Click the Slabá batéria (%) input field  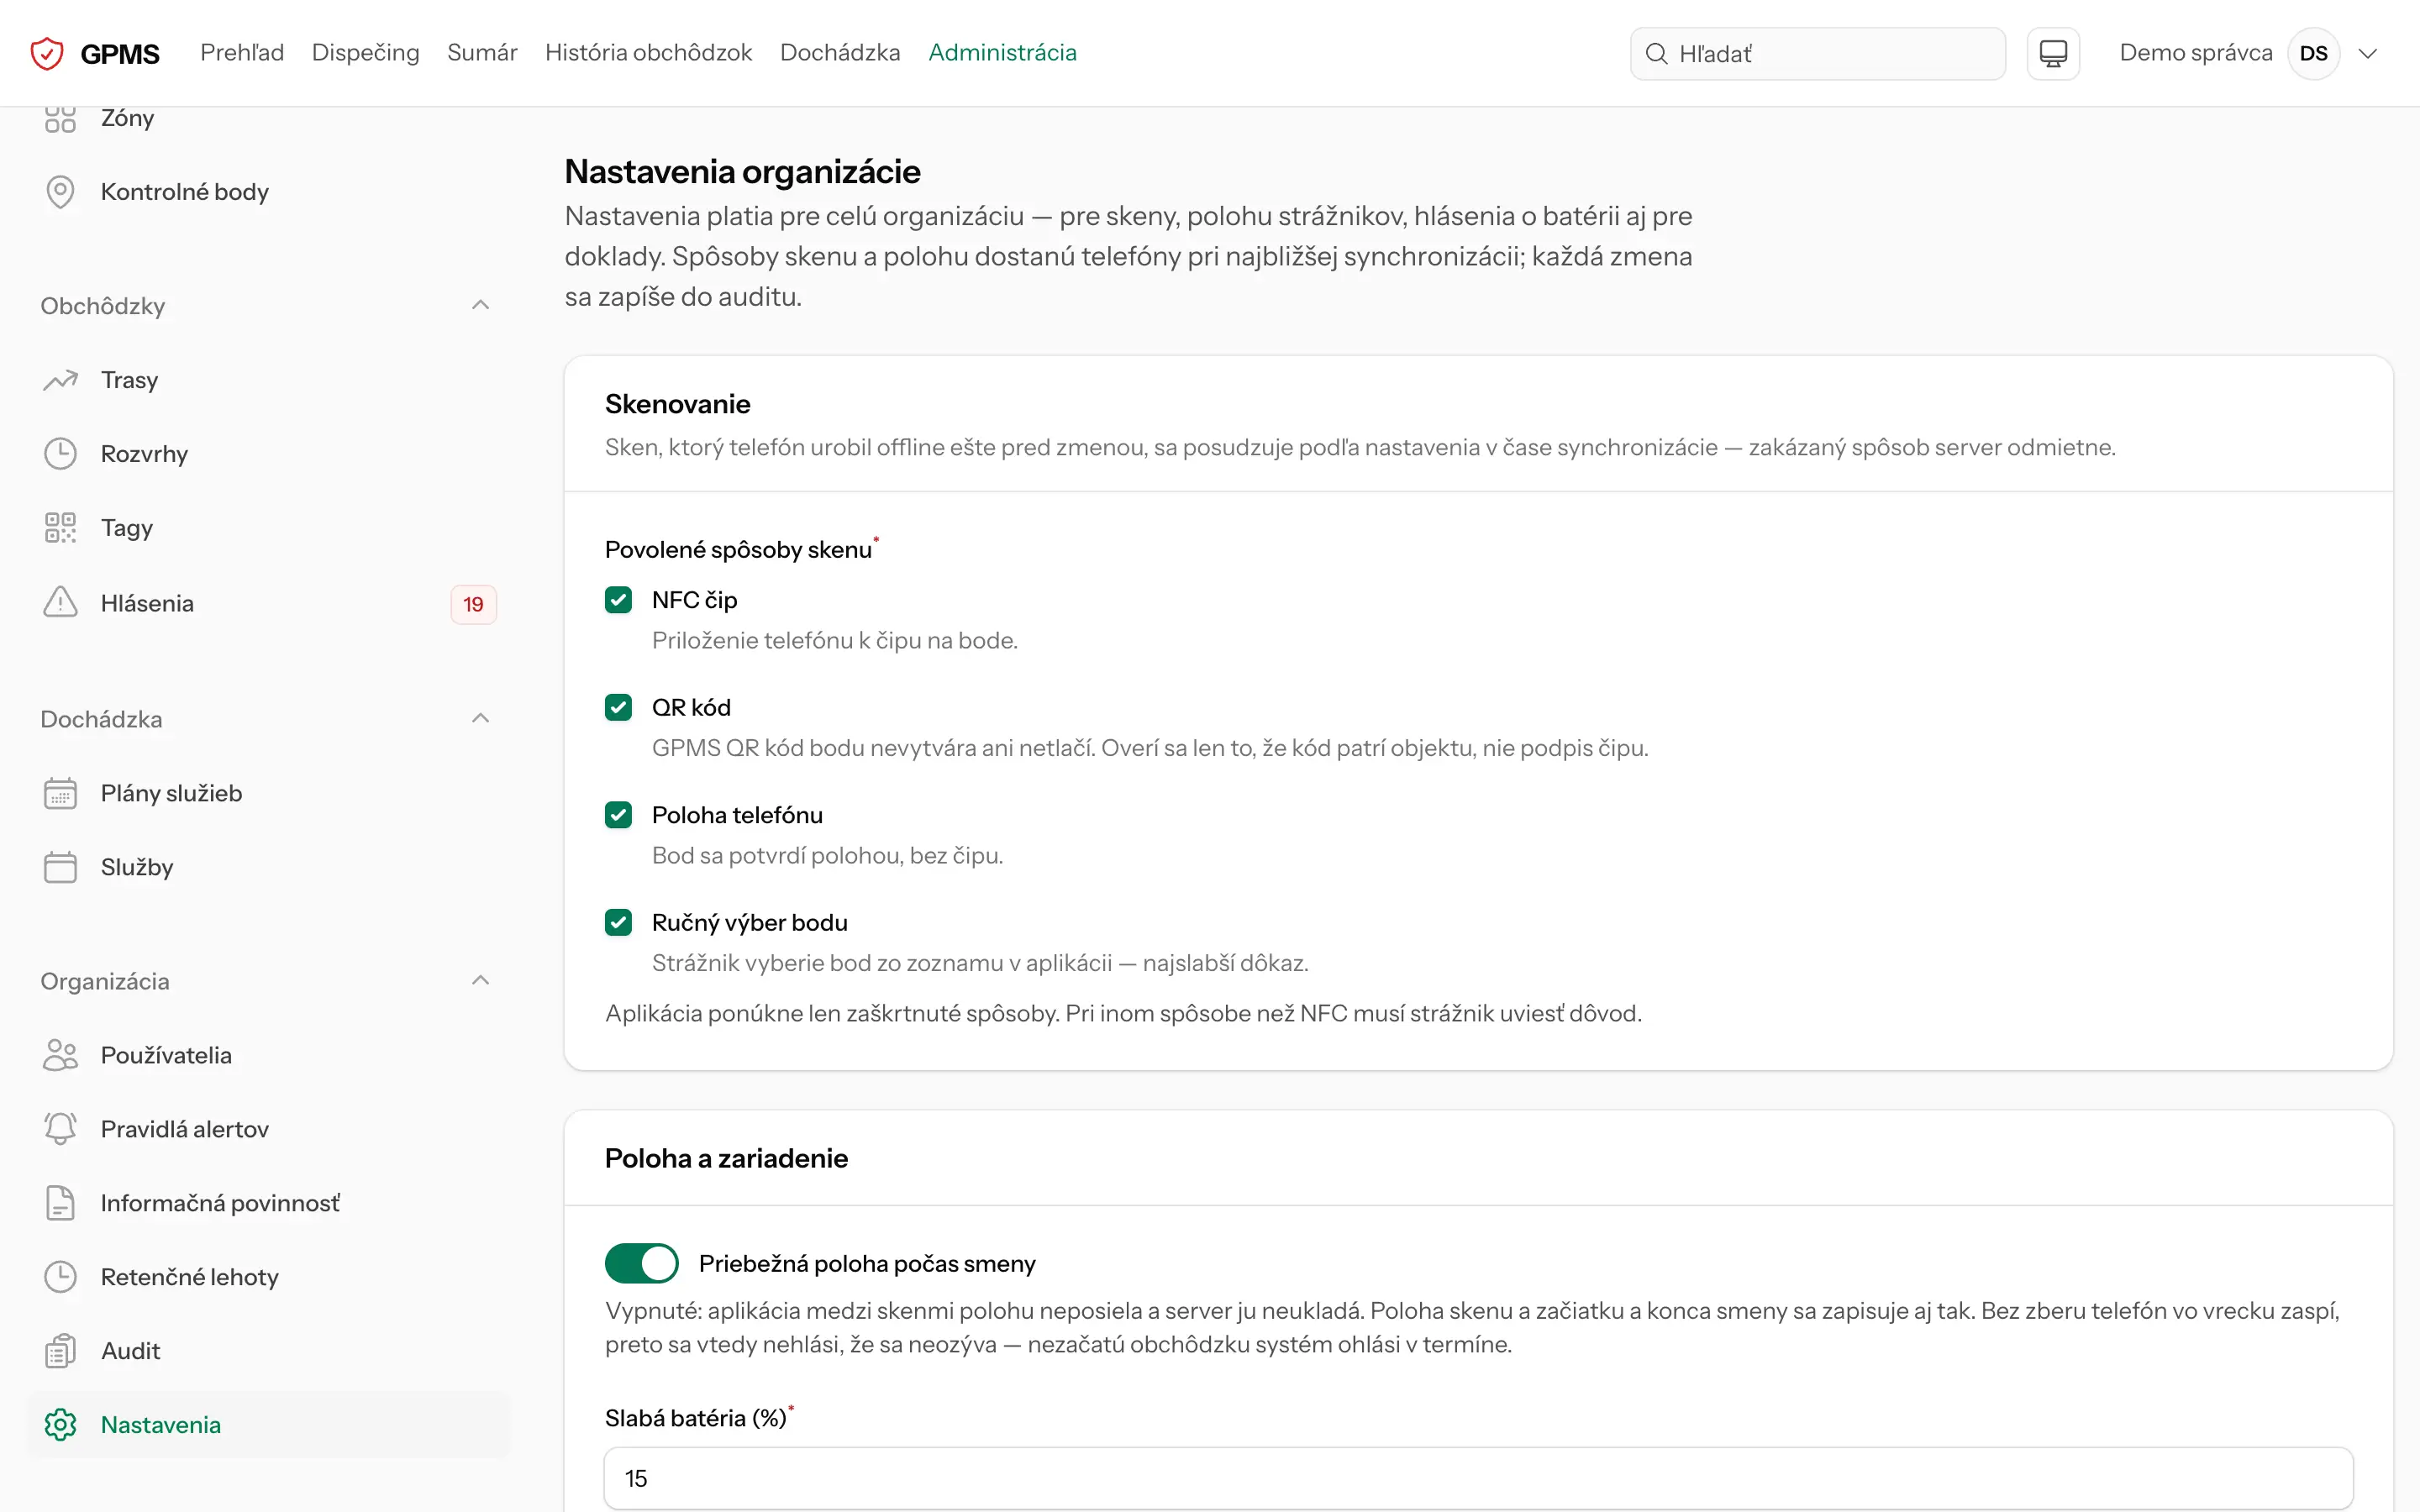click(x=1478, y=1478)
